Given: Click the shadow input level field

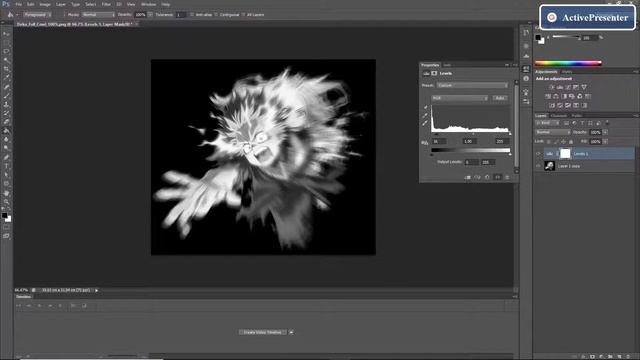Looking at the screenshot, I should pos(439,141).
